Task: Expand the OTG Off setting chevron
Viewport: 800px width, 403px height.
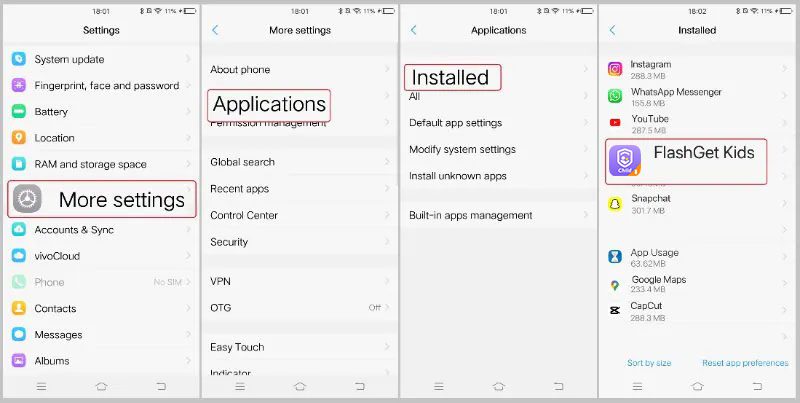Action: point(388,308)
